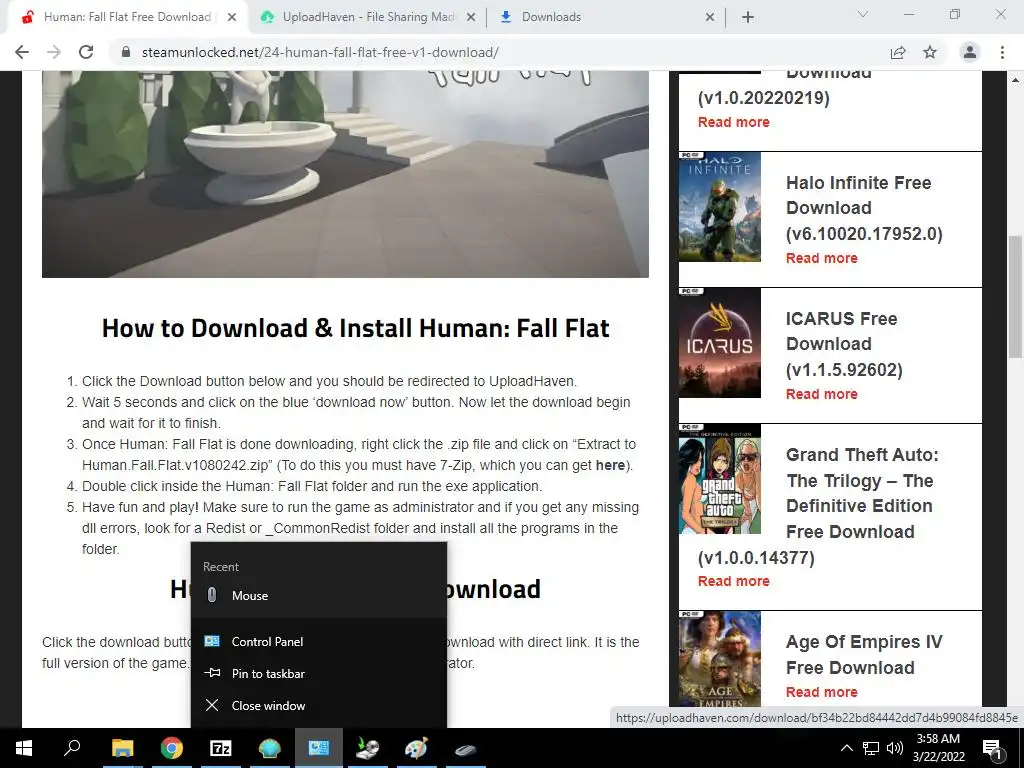Choose Control Panel from jump list

pos(319,641)
